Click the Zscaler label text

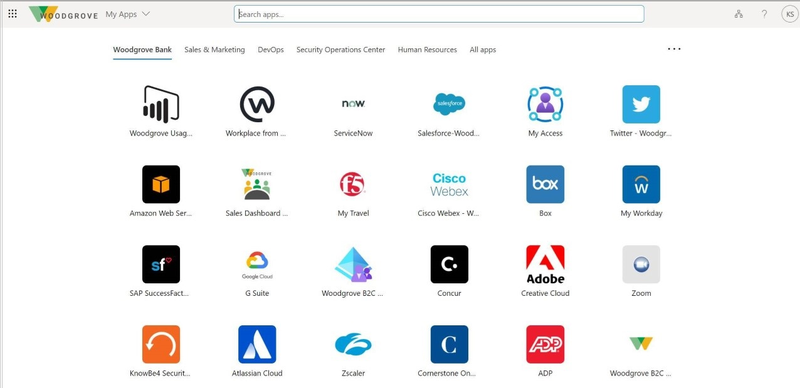[x=353, y=373]
